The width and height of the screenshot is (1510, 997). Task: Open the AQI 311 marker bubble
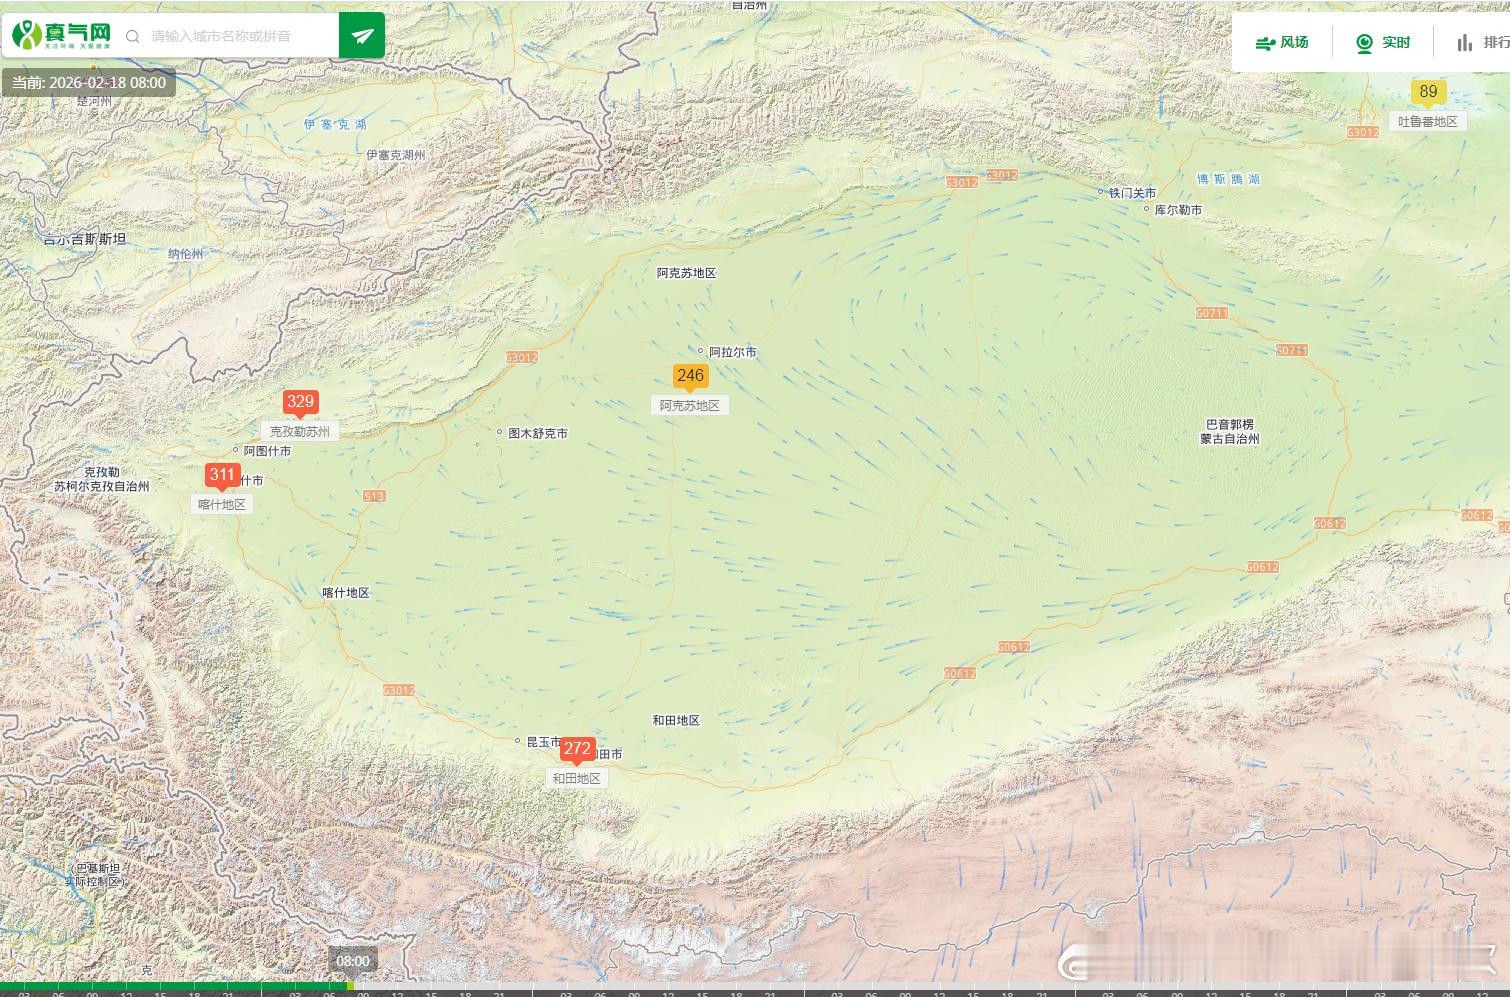coord(222,476)
